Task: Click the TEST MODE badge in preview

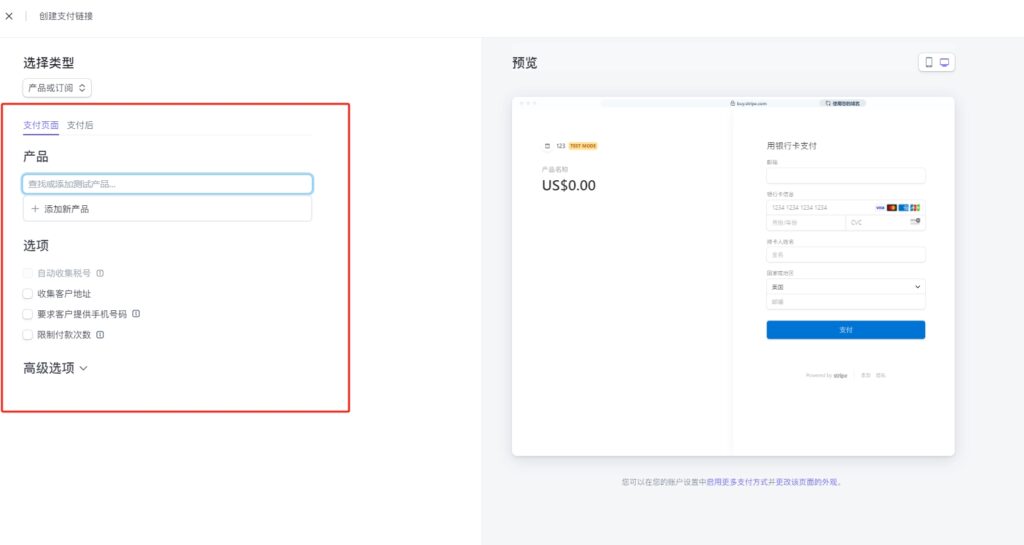Action: (x=583, y=146)
